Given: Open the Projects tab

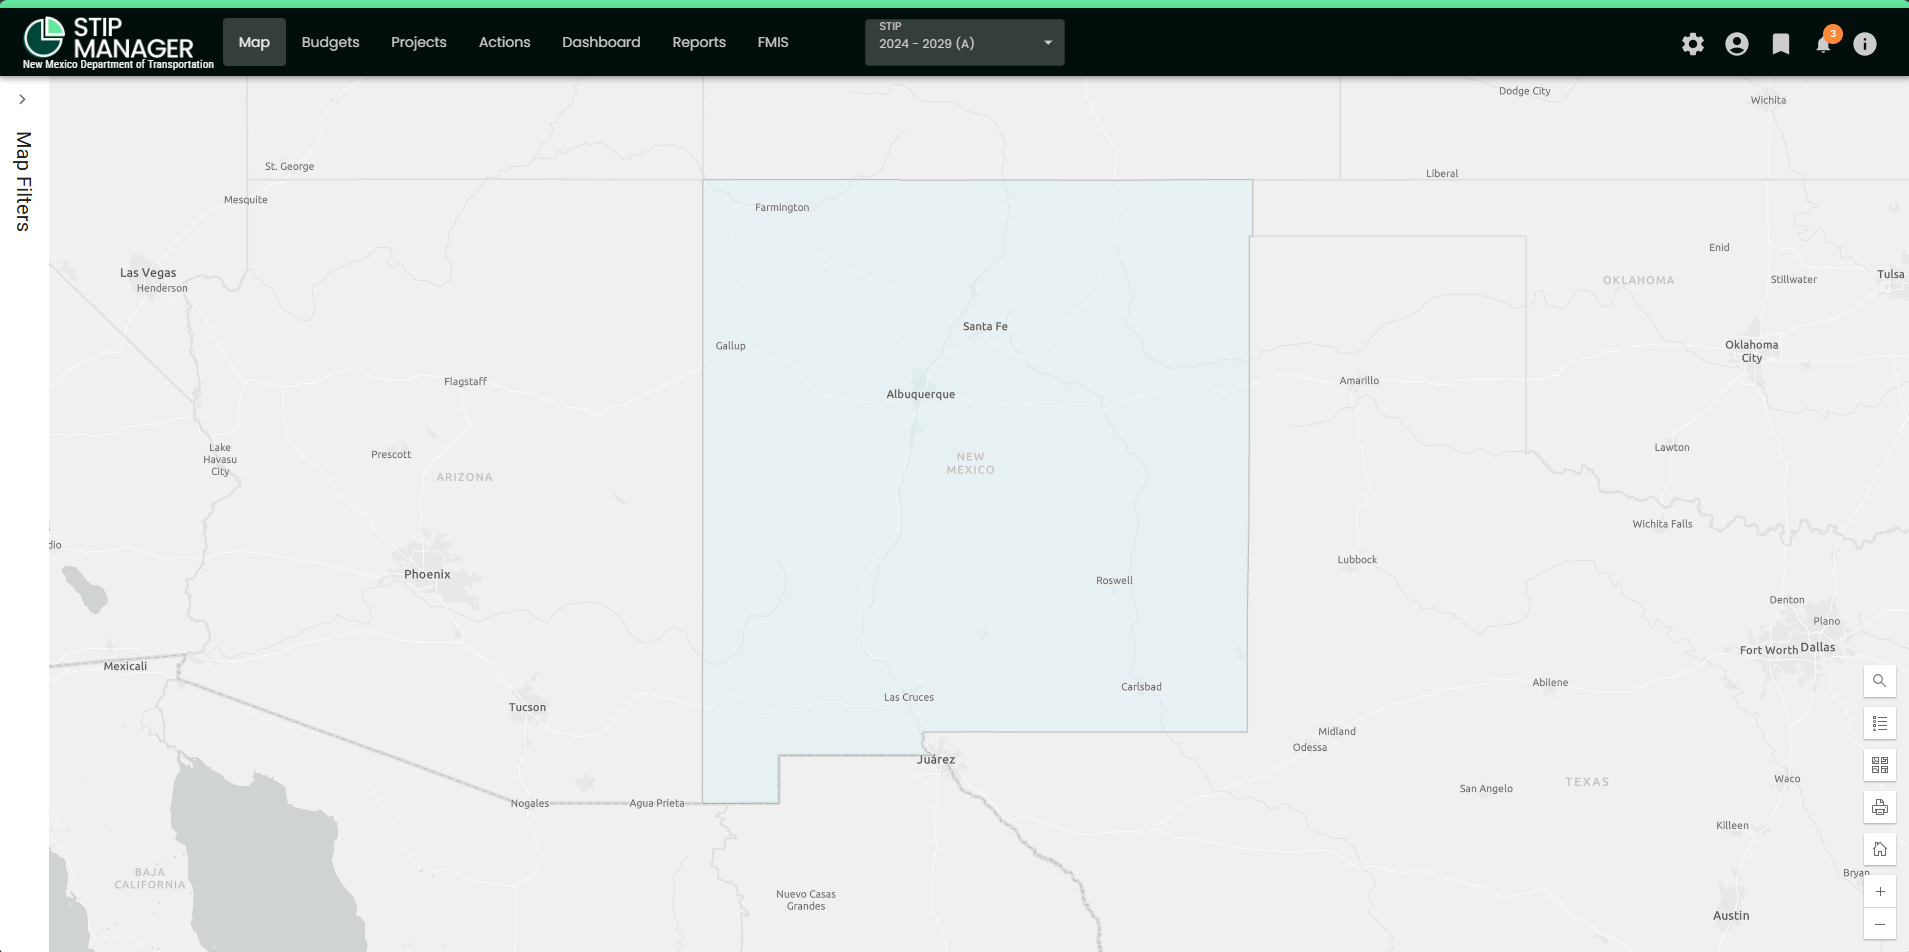Looking at the screenshot, I should (x=419, y=42).
